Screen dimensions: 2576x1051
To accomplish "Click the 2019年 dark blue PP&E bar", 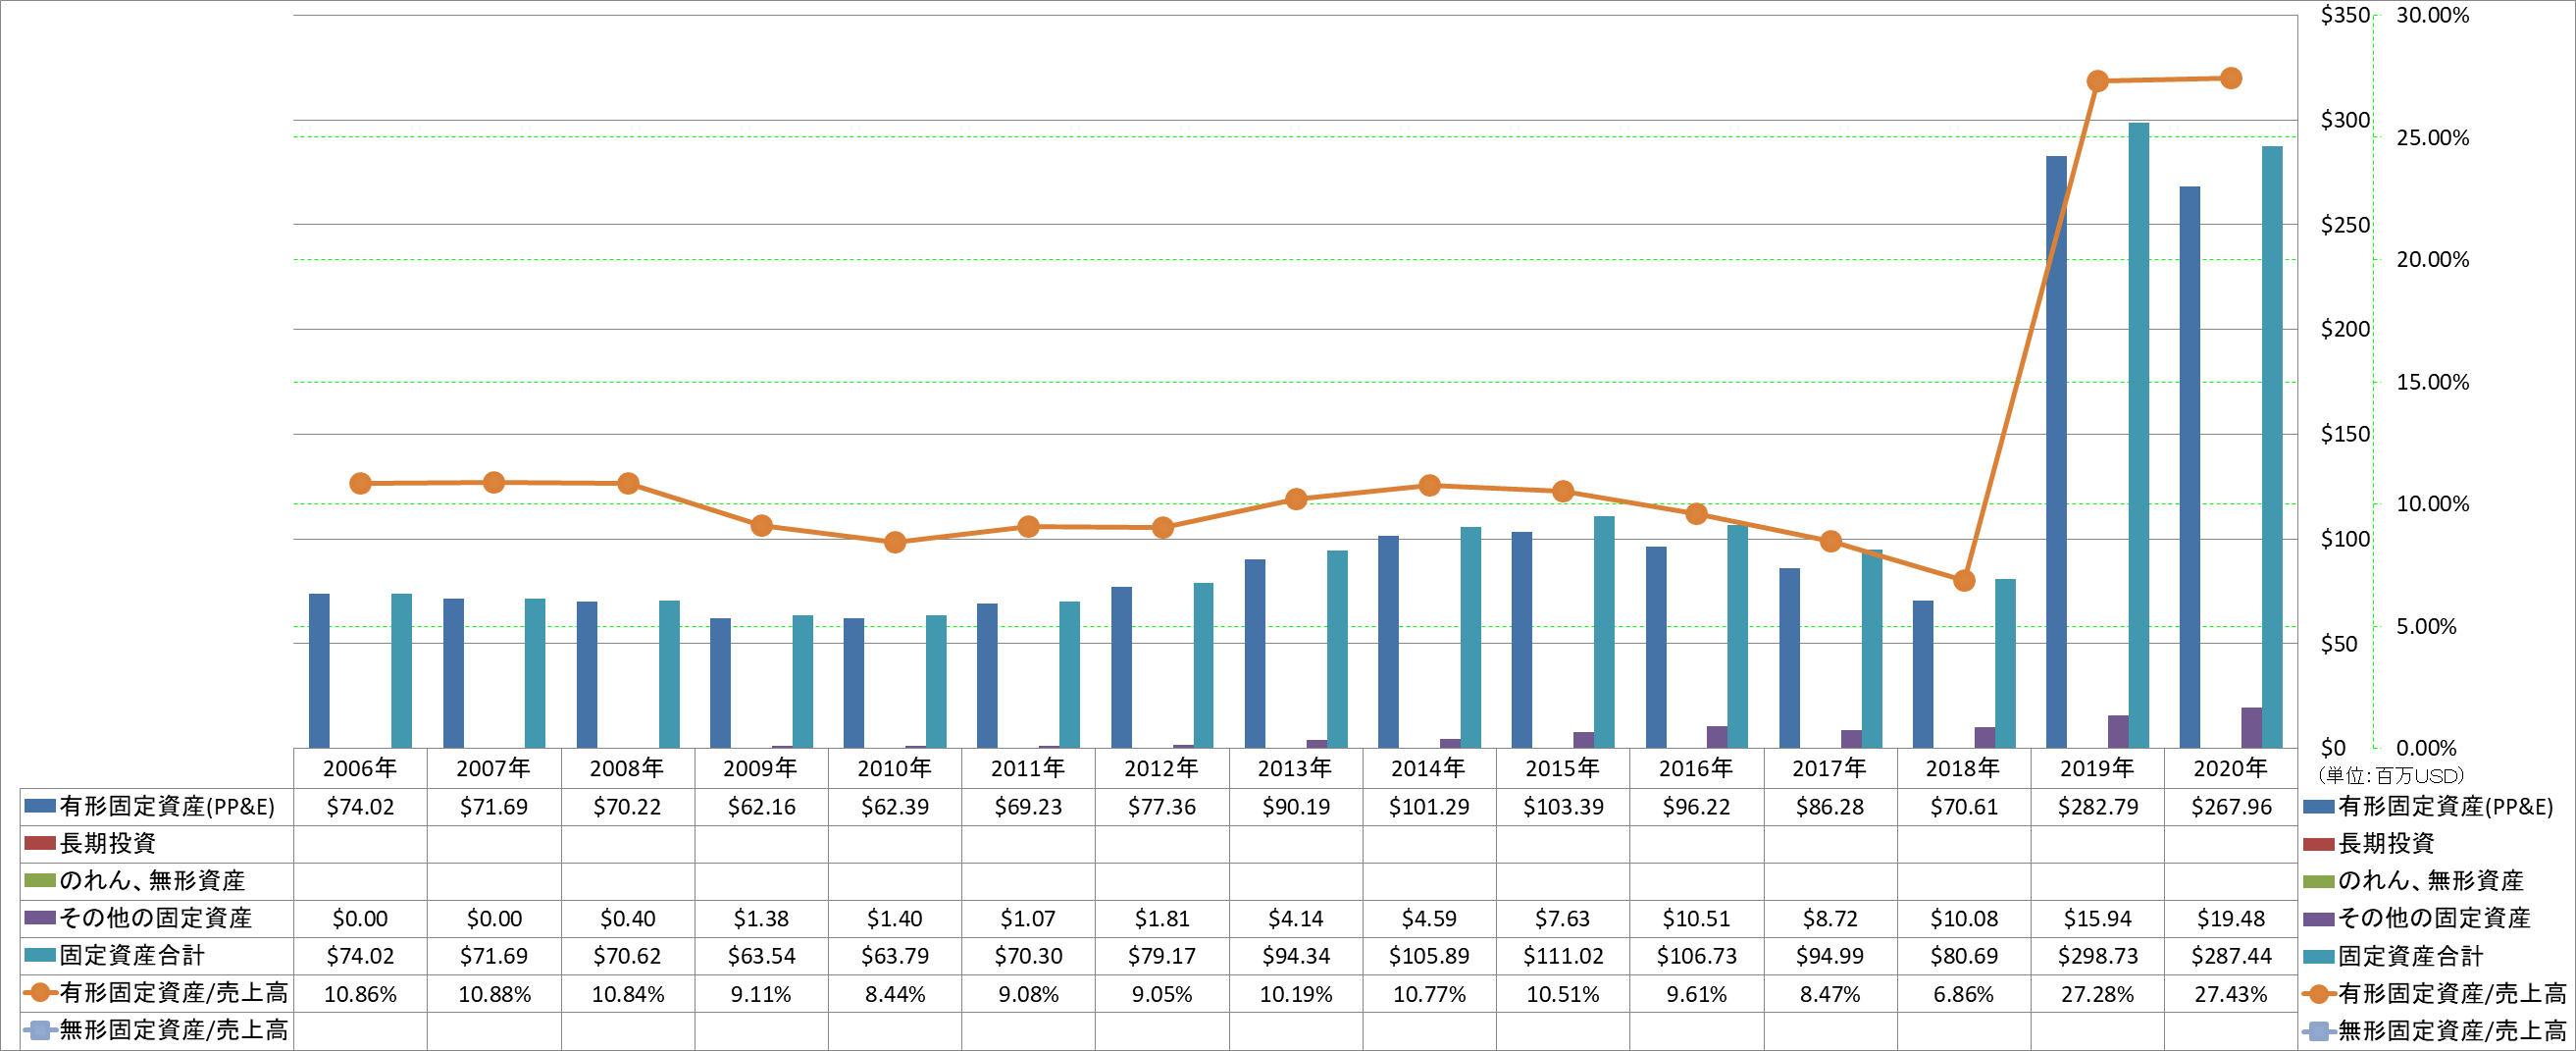I will (2056, 452).
